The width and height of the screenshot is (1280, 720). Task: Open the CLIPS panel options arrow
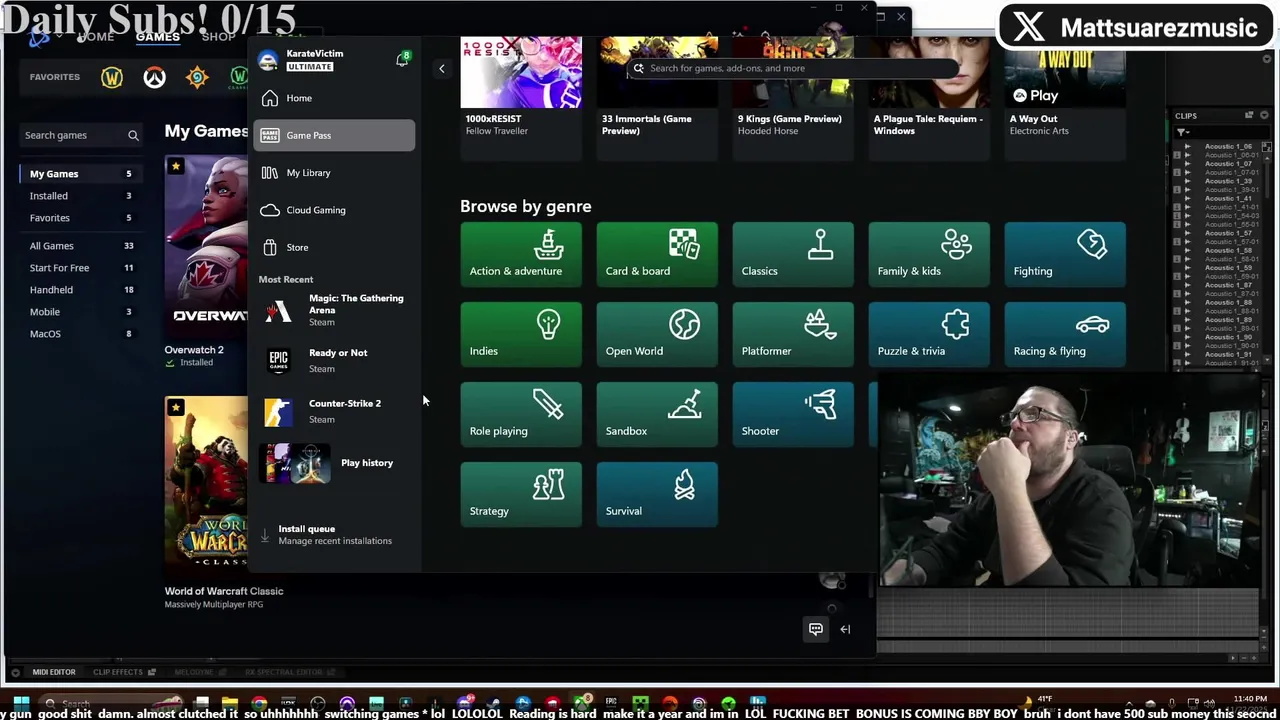click(1264, 116)
